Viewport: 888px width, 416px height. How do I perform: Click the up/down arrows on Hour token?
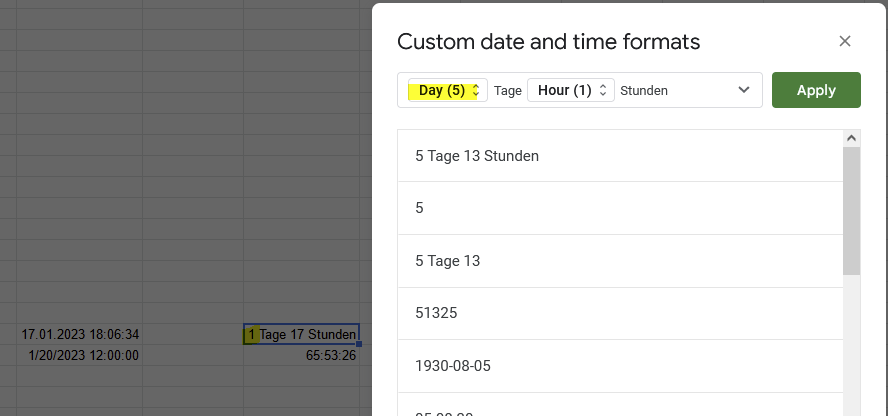coord(603,90)
